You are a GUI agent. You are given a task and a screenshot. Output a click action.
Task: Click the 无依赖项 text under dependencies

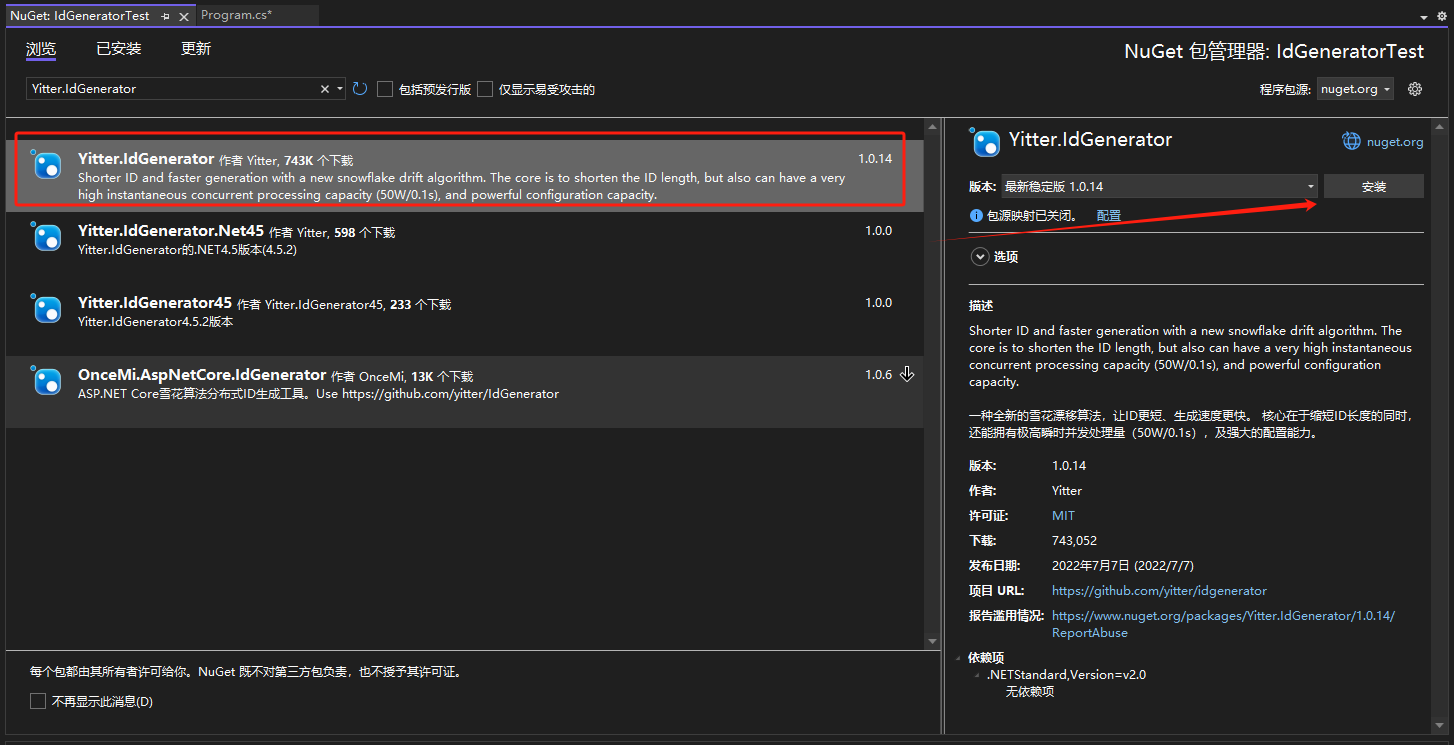1030,691
